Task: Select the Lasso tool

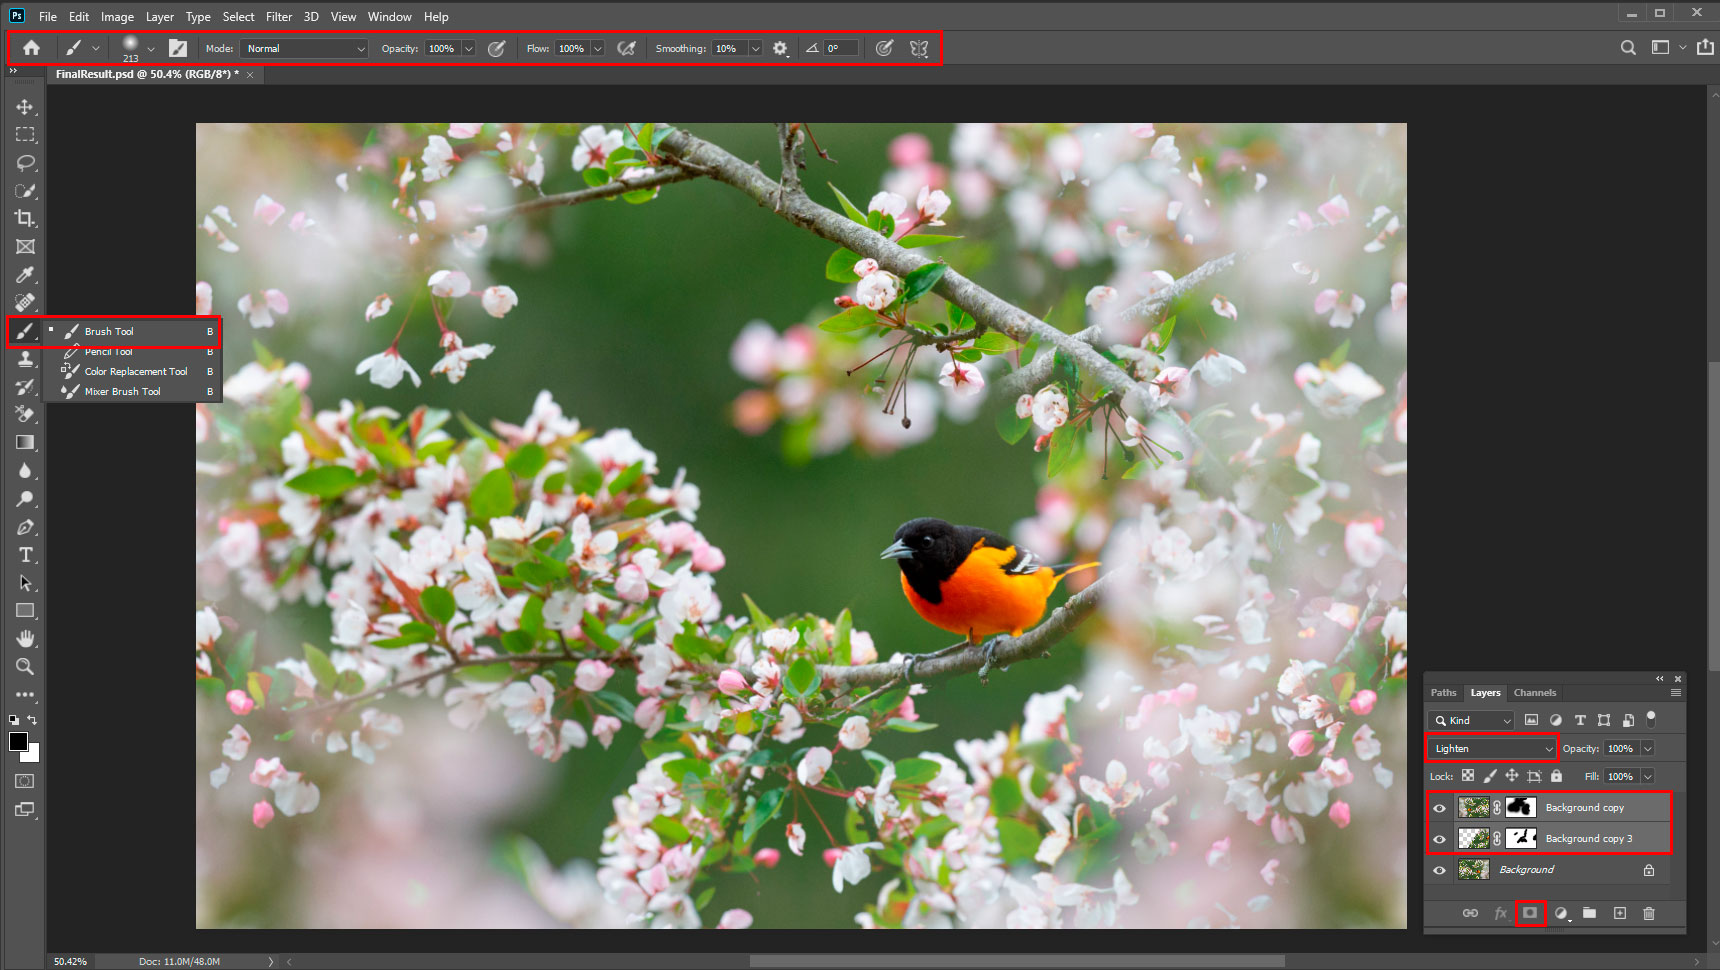Action: point(25,162)
